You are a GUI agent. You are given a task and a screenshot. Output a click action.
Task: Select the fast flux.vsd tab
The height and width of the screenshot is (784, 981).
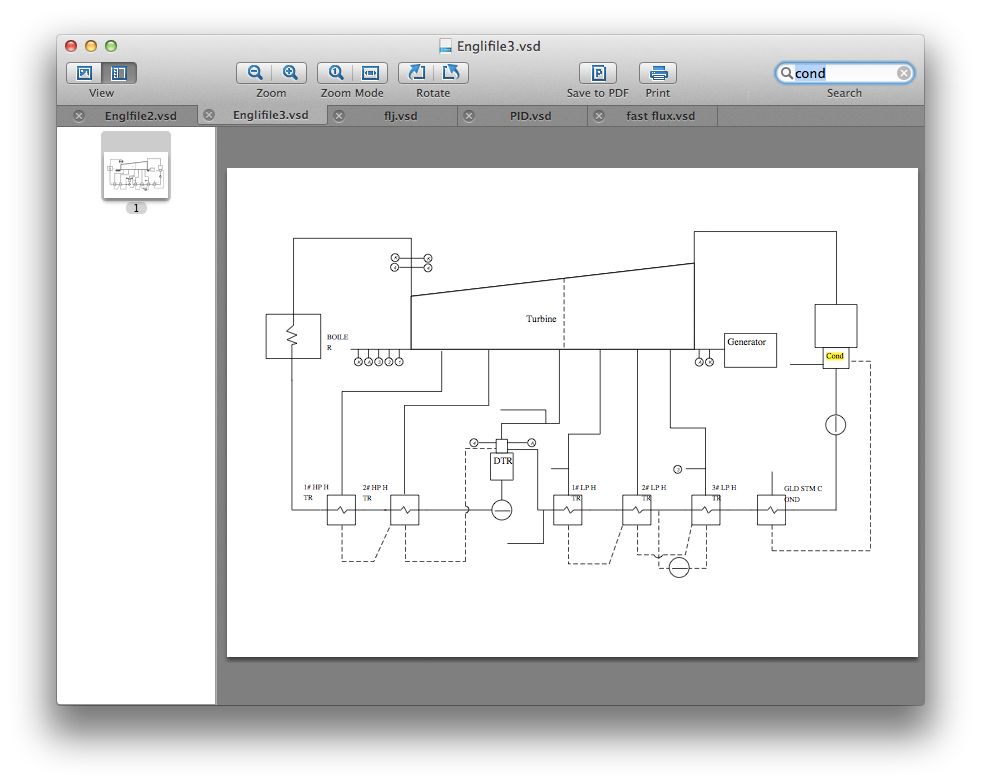pyautogui.click(x=660, y=116)
